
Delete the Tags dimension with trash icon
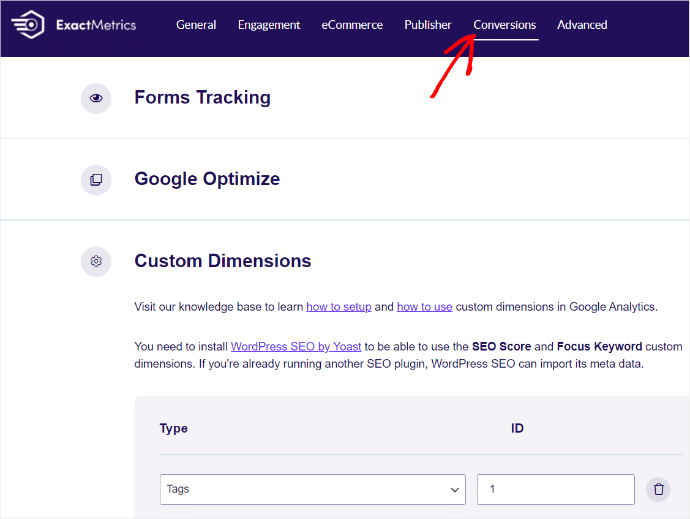[658, 489]
